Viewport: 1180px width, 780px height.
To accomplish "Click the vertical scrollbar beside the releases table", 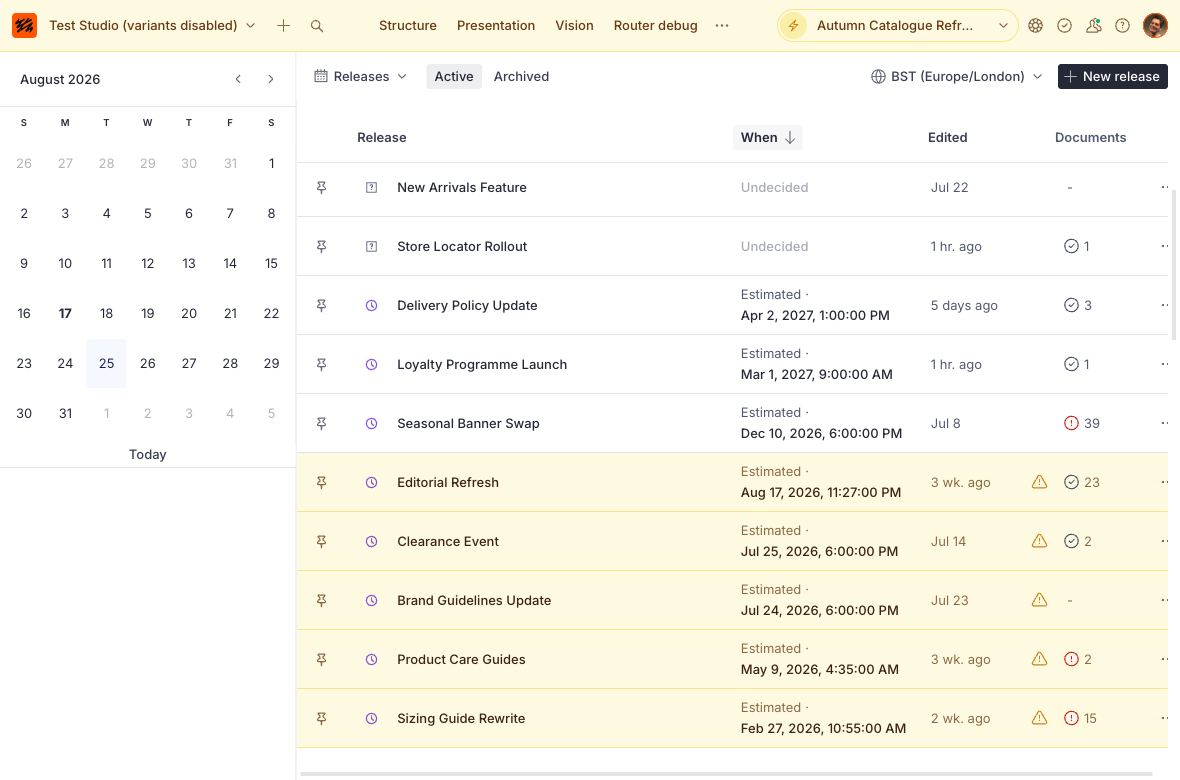I will pyautogui.click(x=1175, y=264).
